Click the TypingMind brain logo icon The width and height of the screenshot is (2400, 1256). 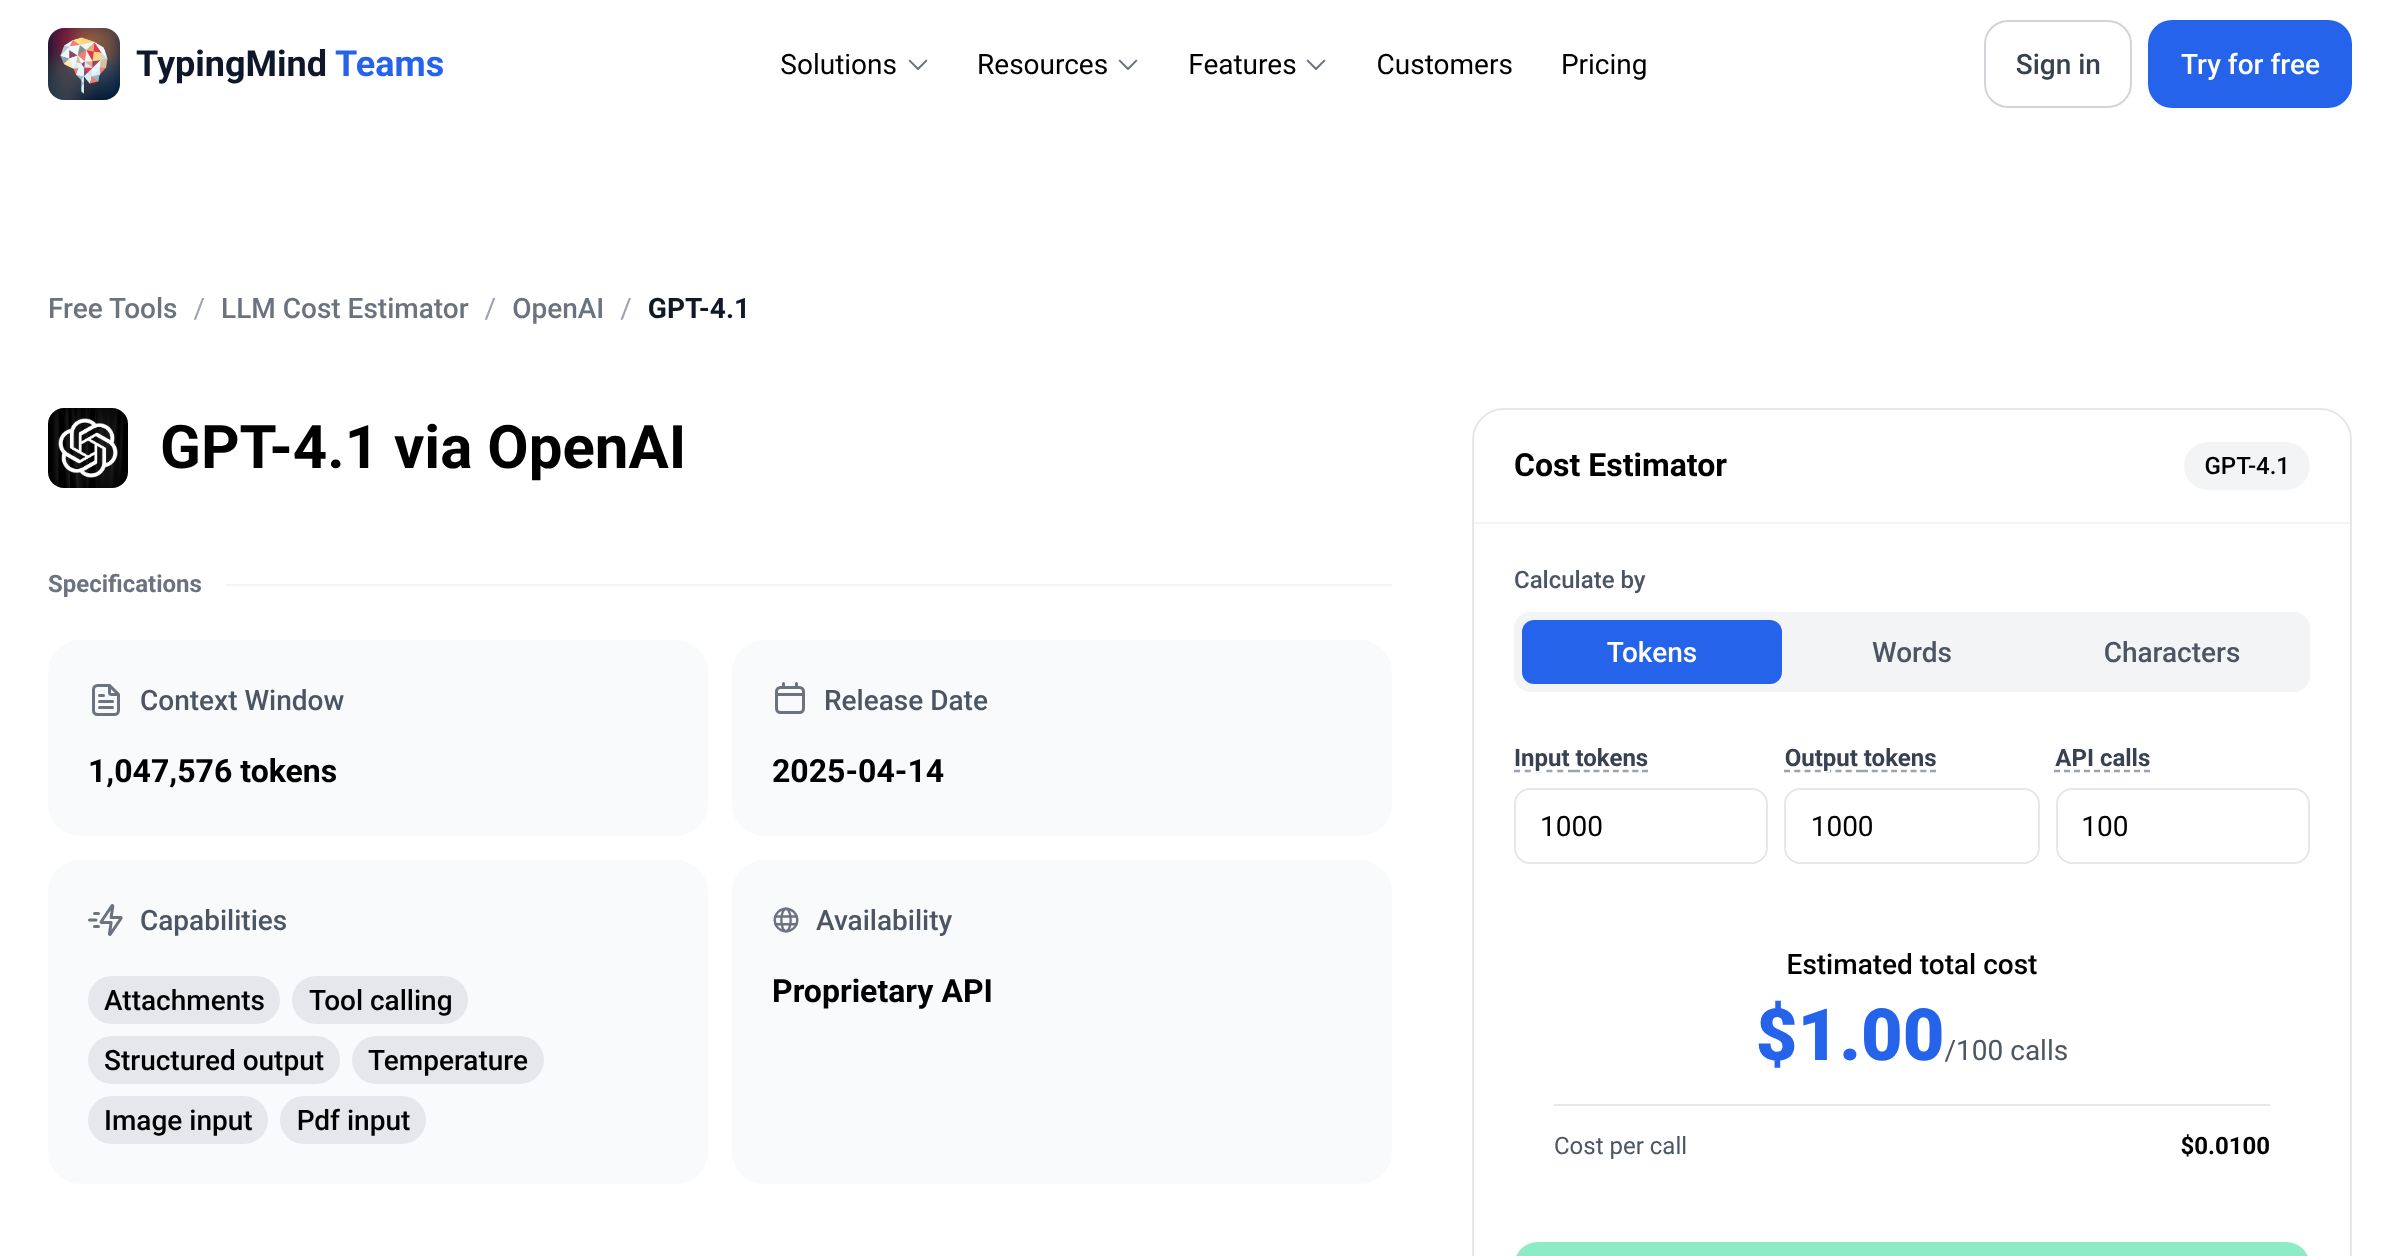[x=84, y=64]
